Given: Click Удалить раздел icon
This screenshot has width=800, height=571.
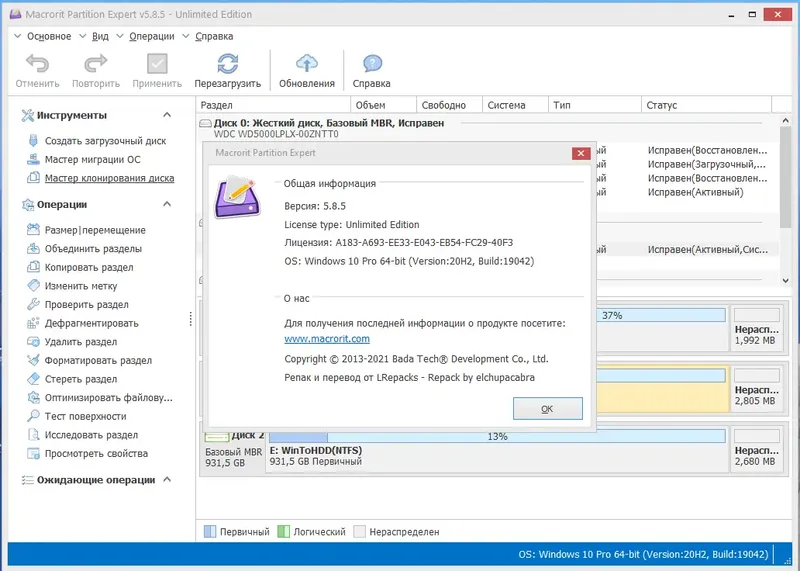Looking at the screenshot, I should (33, 341).
